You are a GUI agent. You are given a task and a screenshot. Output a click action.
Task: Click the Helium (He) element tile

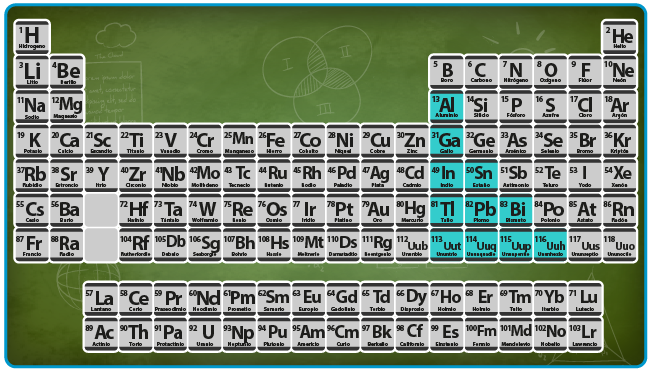[619, 37]
